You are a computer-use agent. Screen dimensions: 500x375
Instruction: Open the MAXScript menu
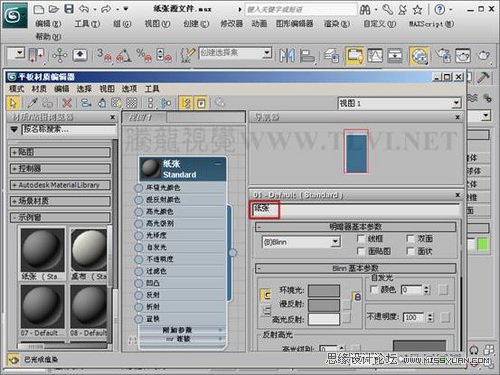[x=431, y=24]
